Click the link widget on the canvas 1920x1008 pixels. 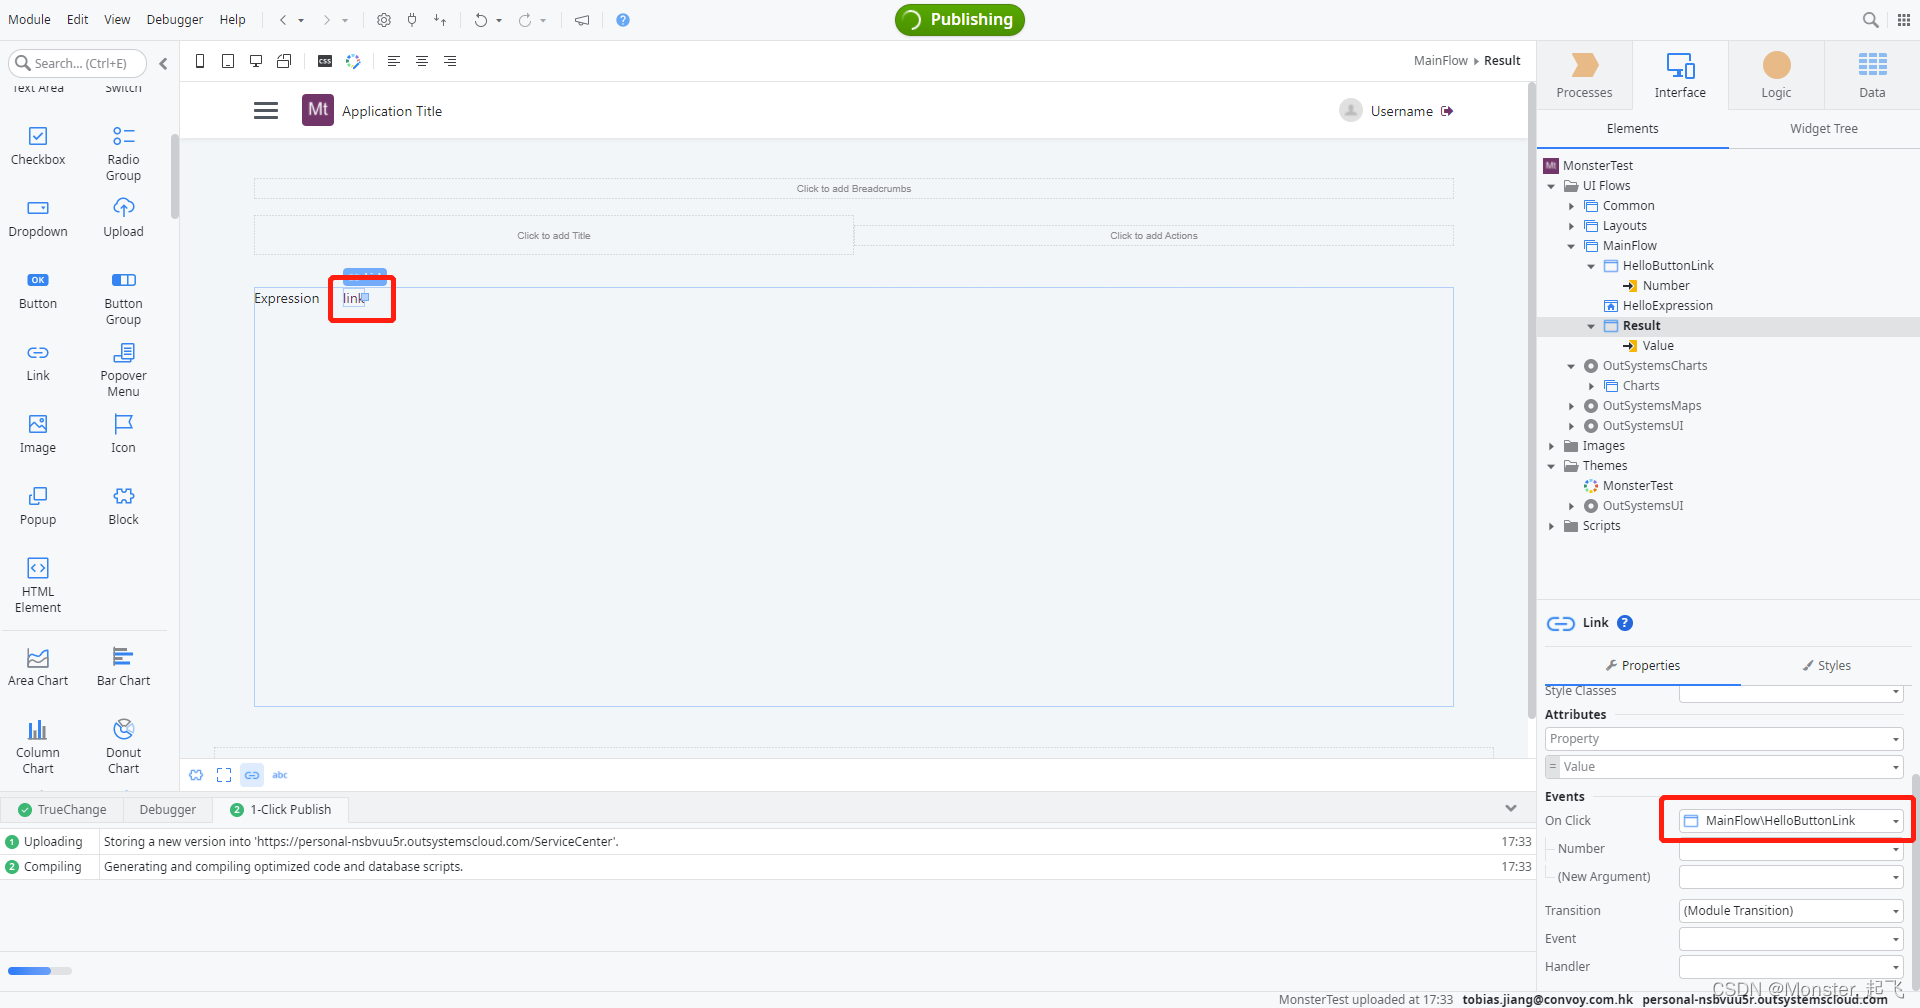pos(354,299)
